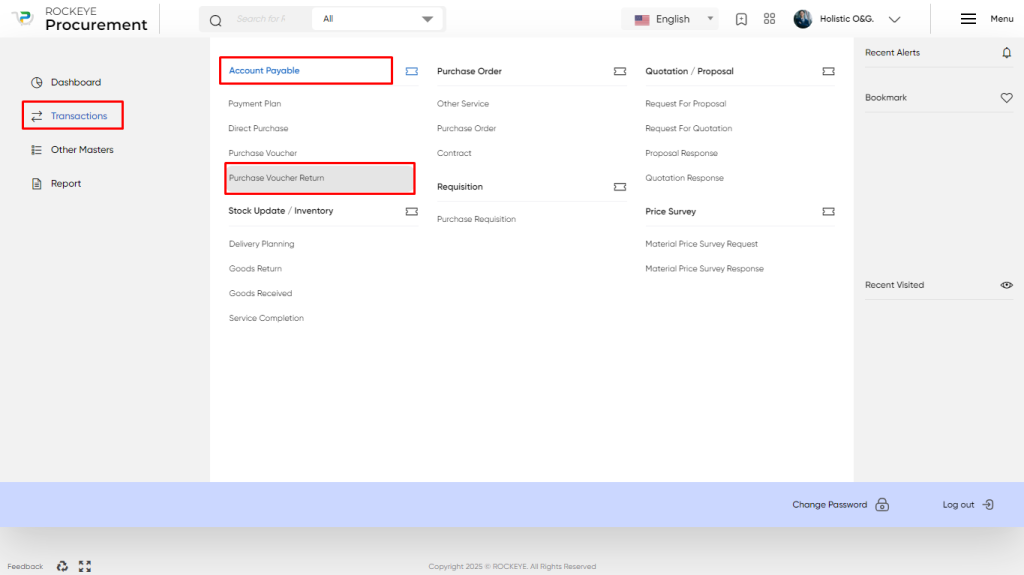Open the bookmark icon in top bar
The image size is (1024, 575).
[x=741, y=19]
